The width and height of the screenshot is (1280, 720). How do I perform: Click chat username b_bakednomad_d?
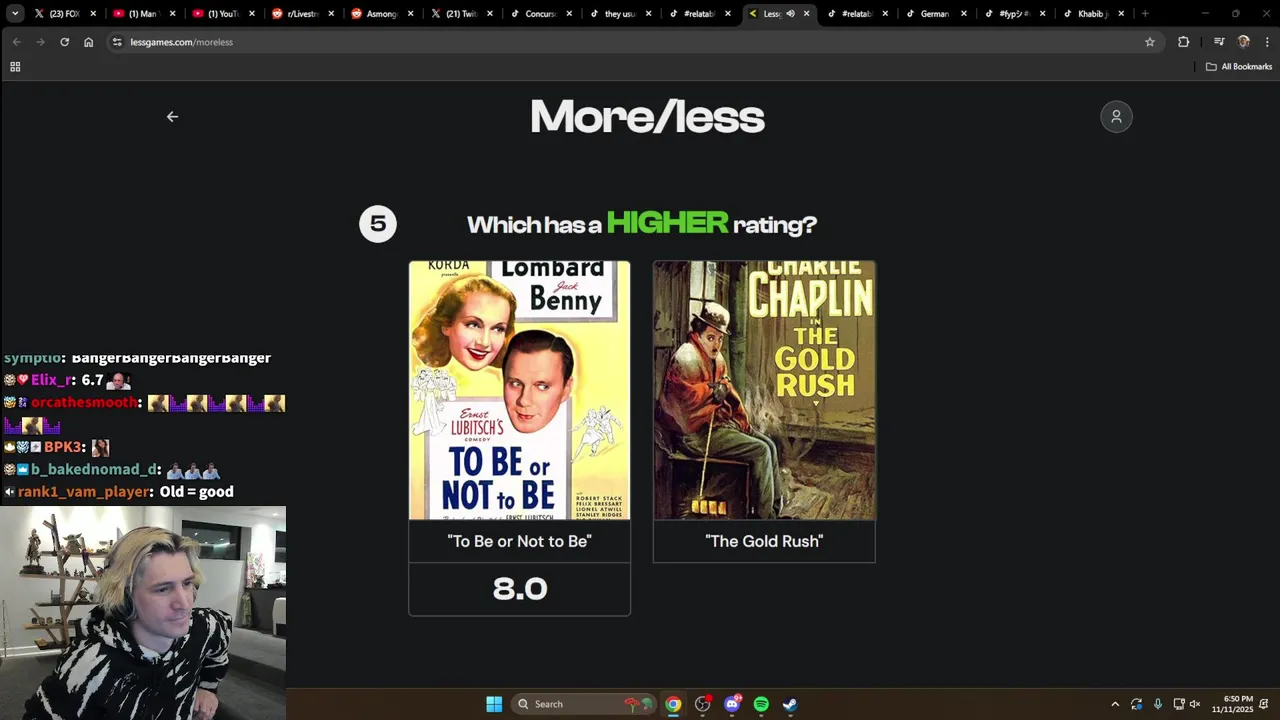(x=95, y=470)
